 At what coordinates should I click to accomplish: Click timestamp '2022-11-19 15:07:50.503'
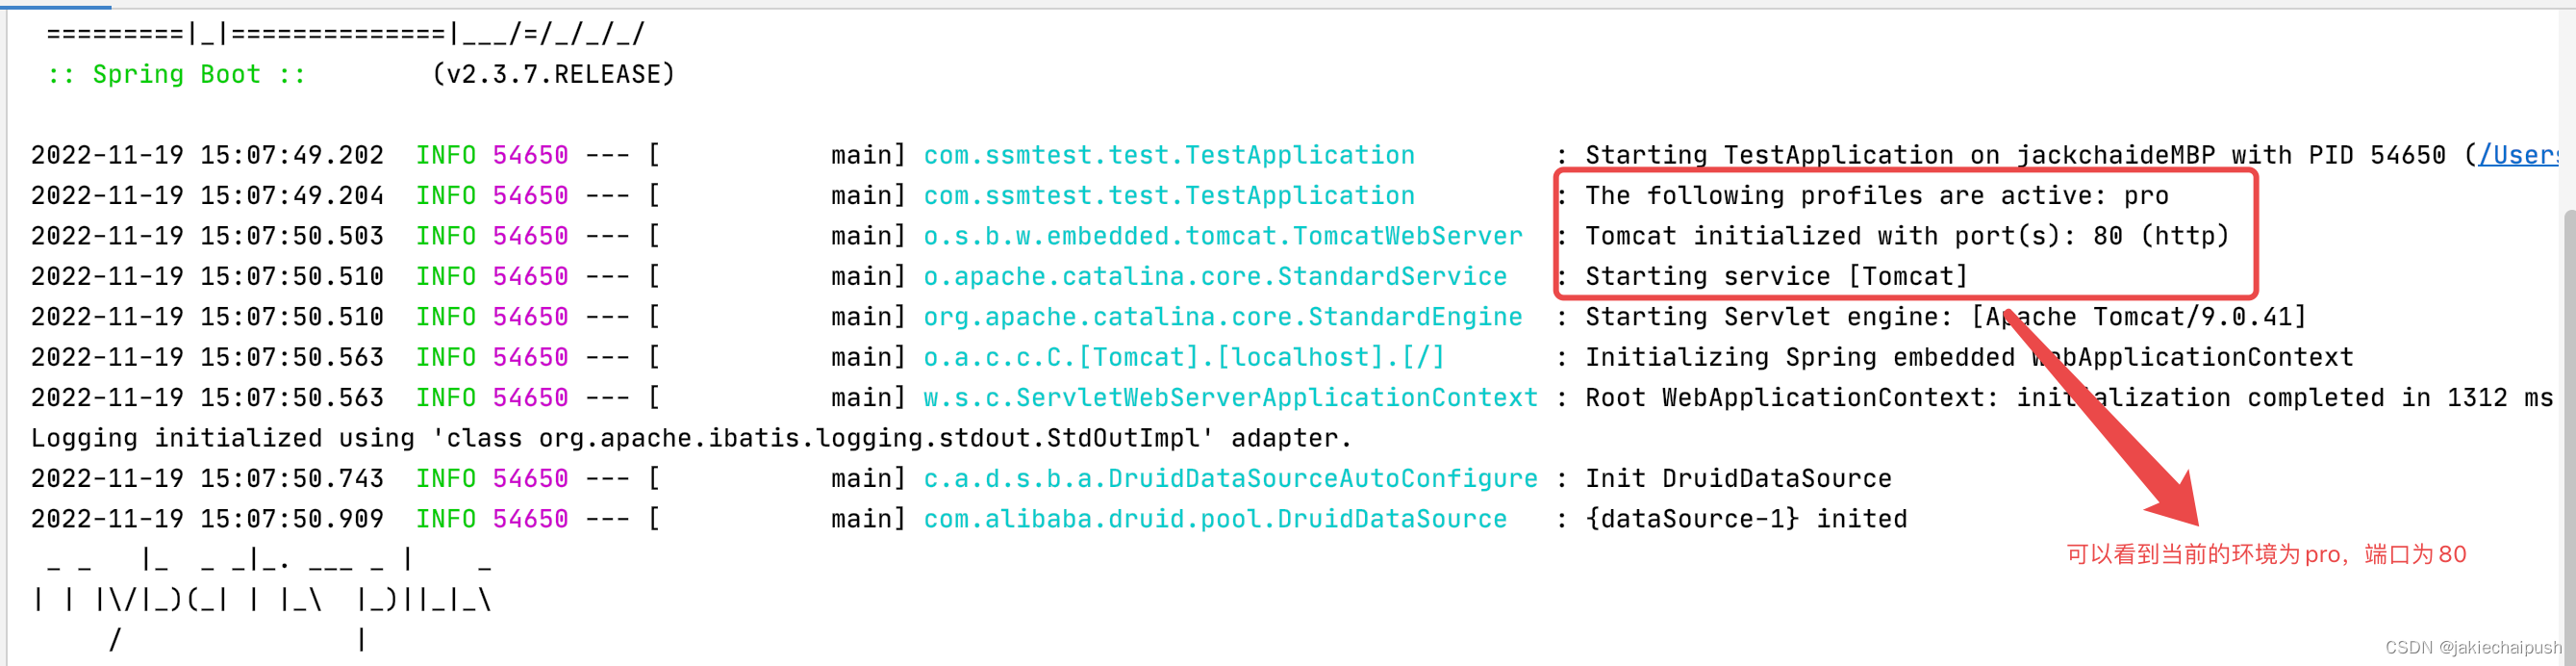[x=207, y=236]
